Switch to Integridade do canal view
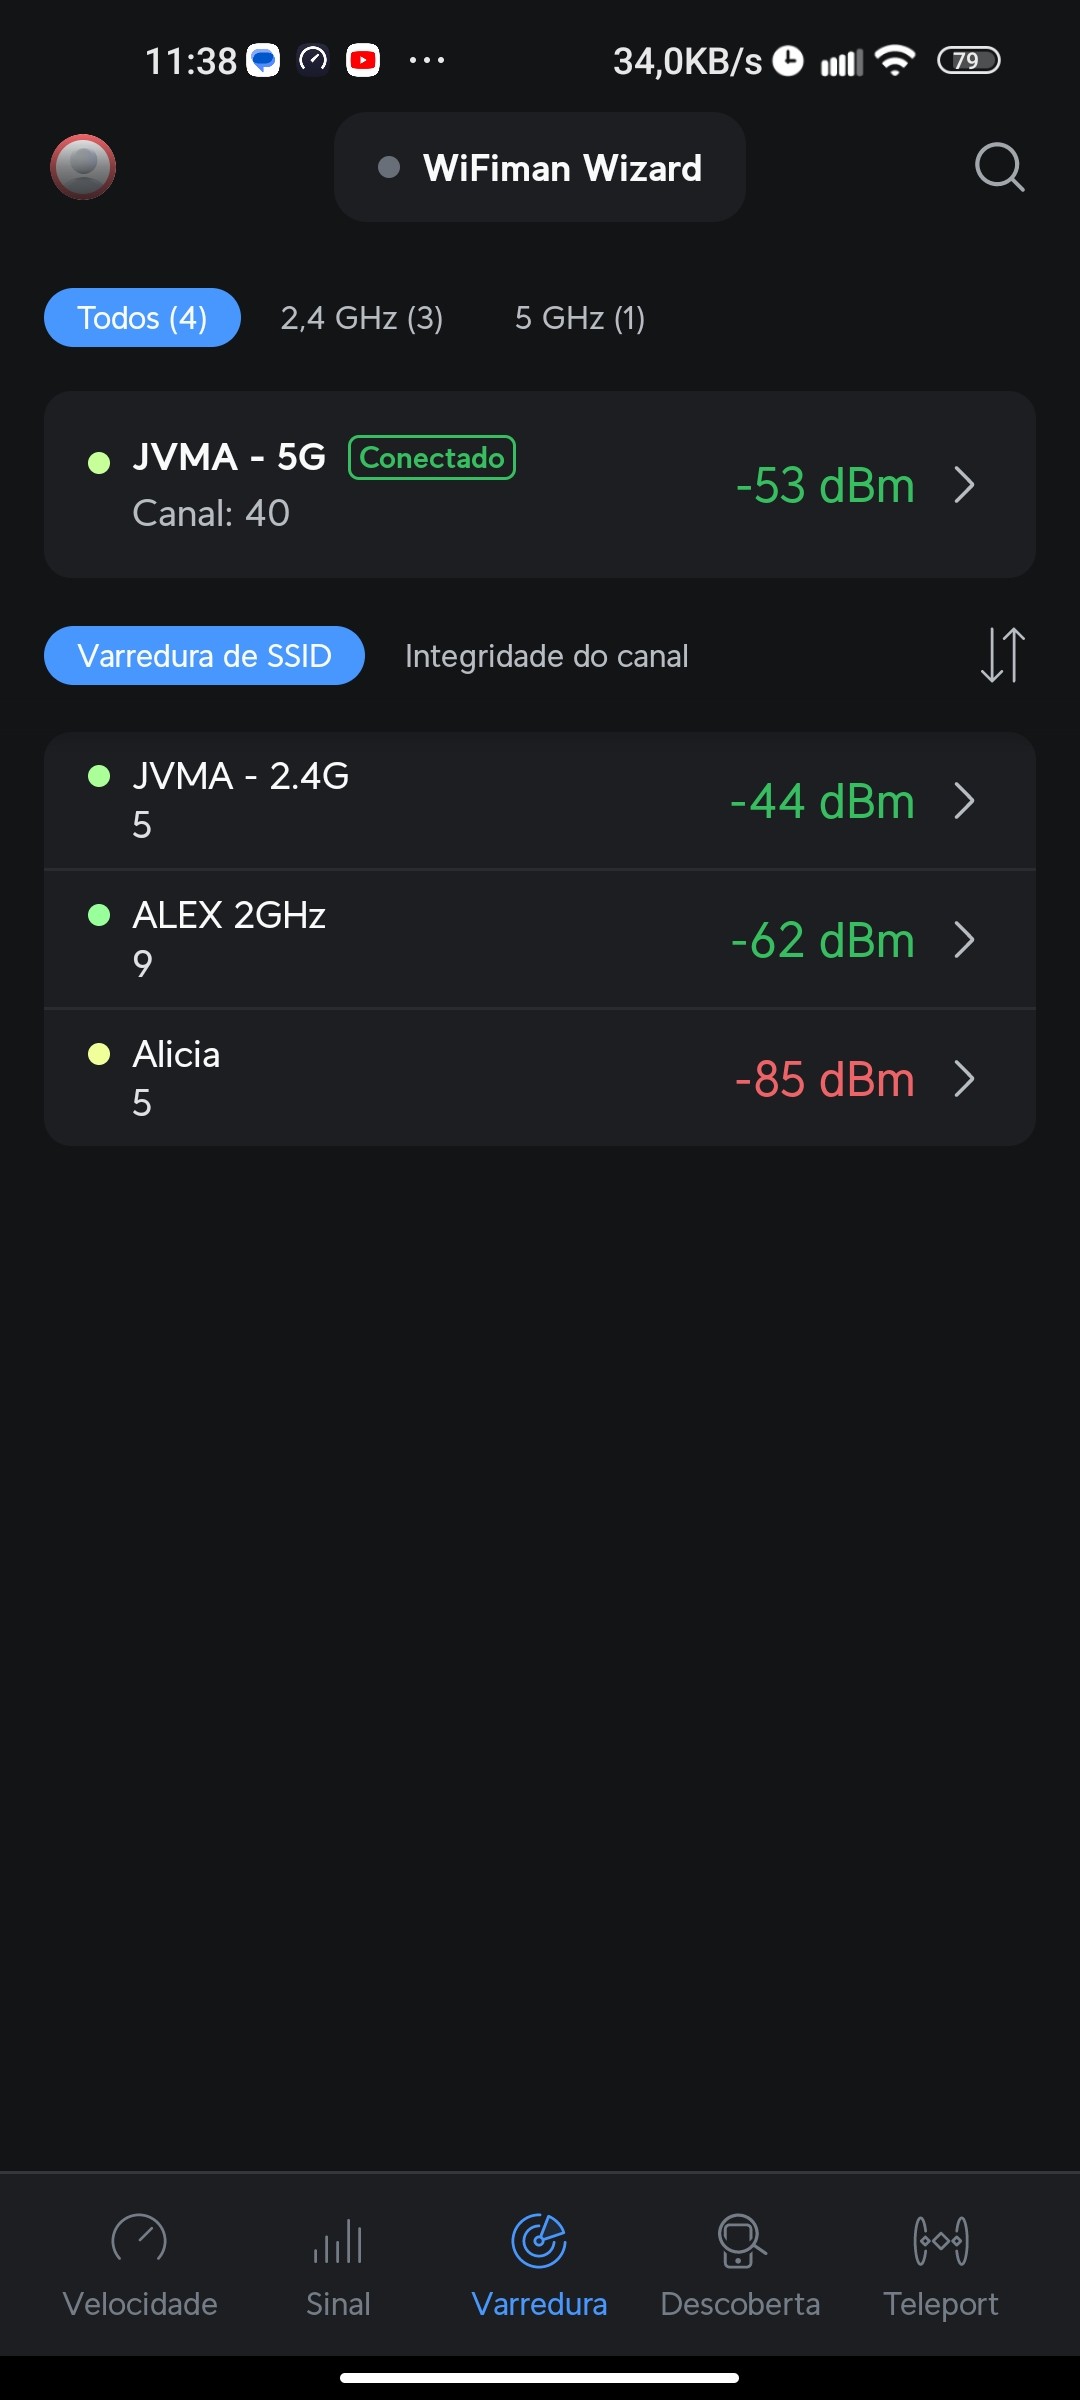This screenshot has width=1080, height=2400. point(546,656)
